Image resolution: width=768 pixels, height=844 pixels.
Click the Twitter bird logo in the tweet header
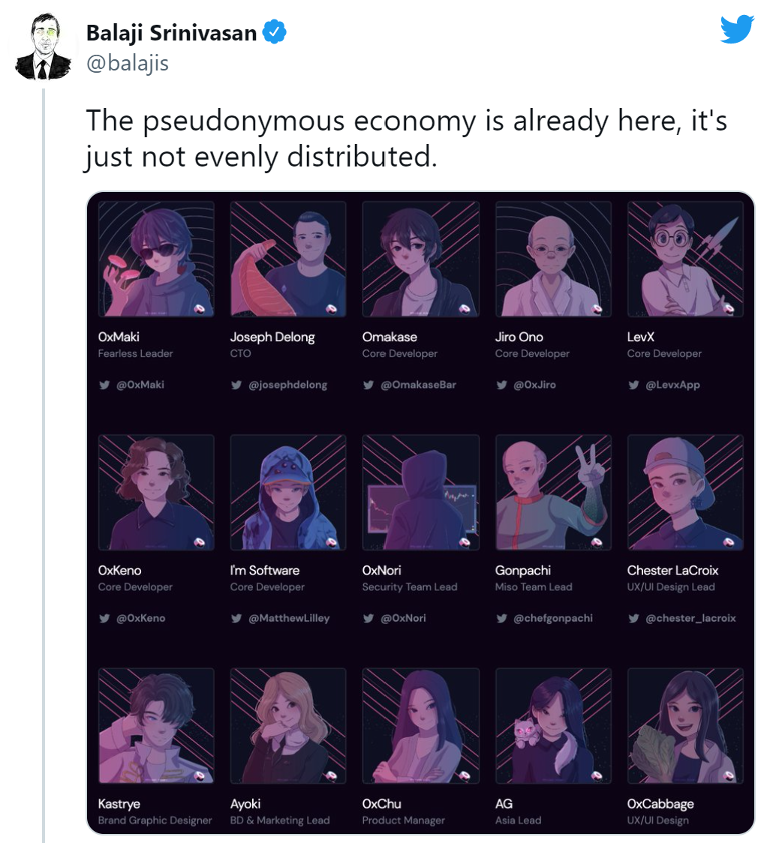click(737, 29)
